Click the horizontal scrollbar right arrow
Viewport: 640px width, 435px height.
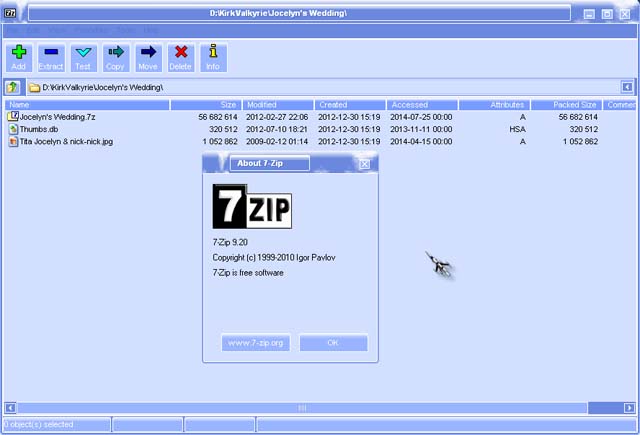[x=629, y=408]
